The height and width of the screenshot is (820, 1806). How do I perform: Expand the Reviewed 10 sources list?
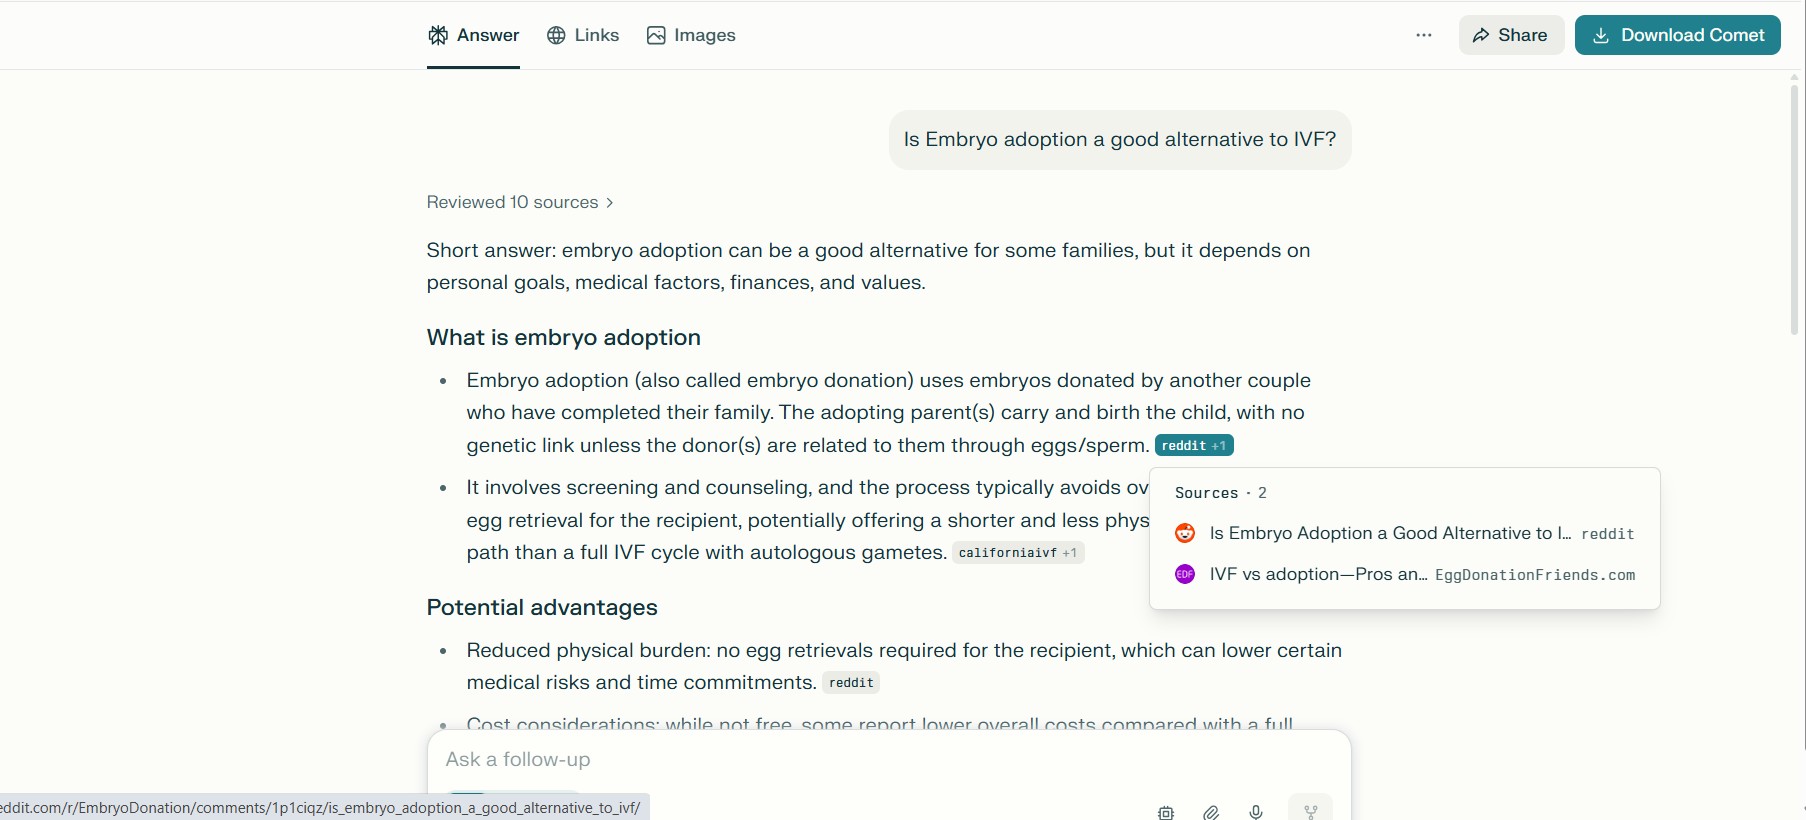[520, 202]
